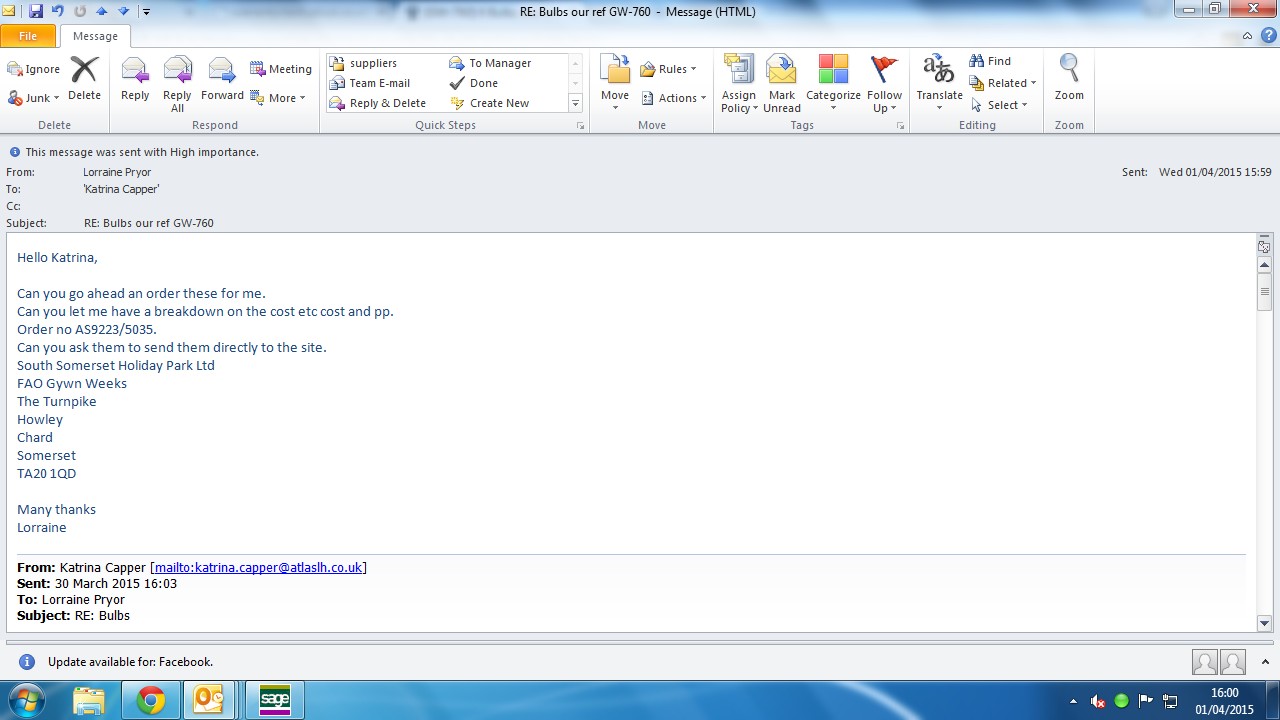Open Google Chrome from the taskbar
Viewport: 1280px width, 720px height.
point(151,700)
